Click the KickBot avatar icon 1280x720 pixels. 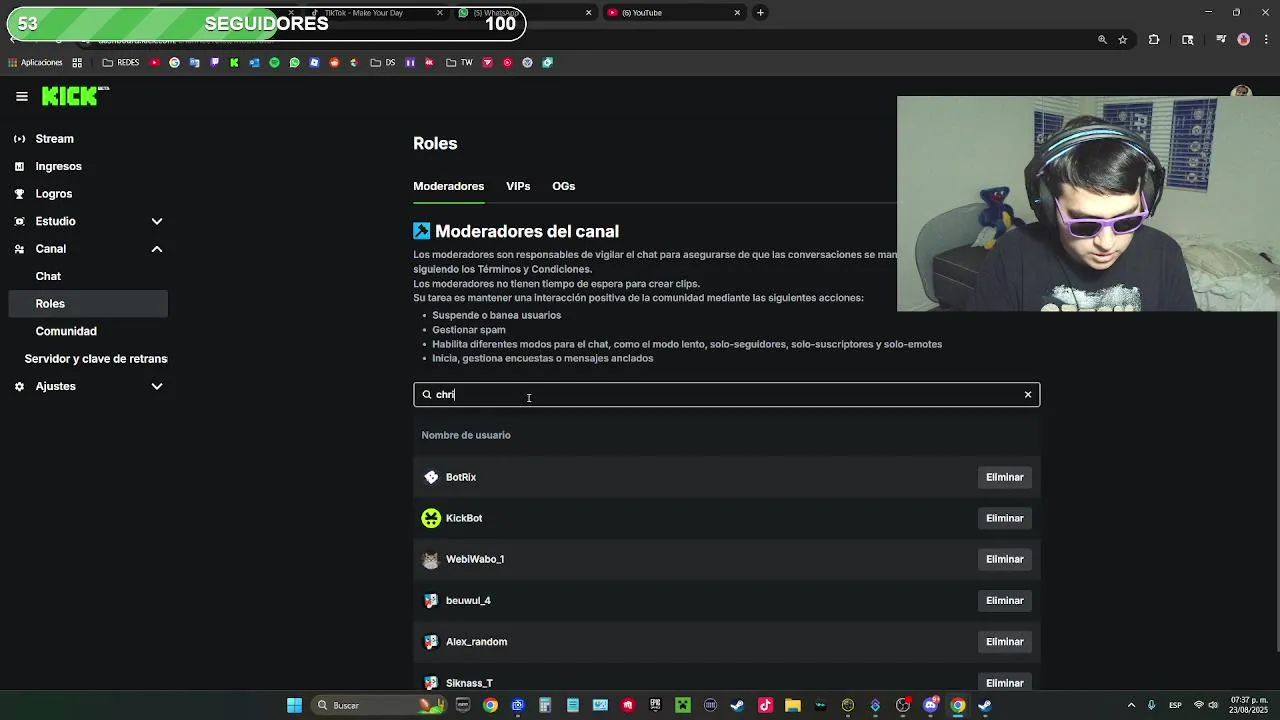coord(431,518)
